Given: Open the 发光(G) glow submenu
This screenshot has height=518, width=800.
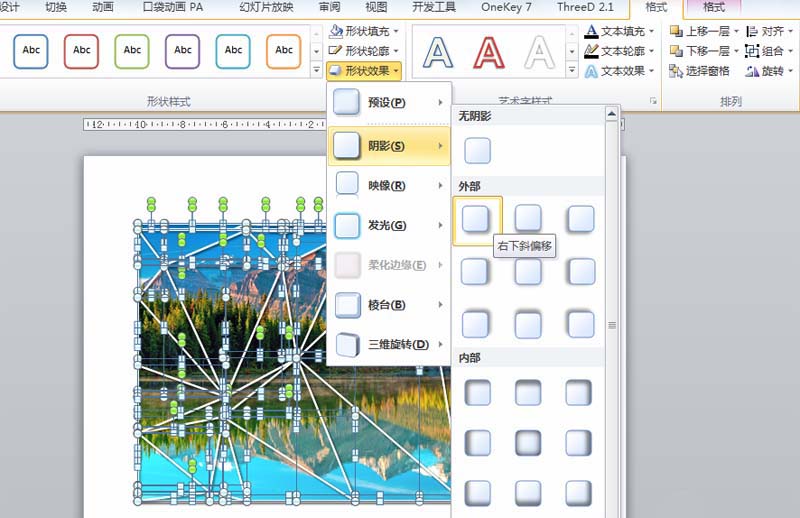Looking at the screenshot, I should (x=389, y=225).
